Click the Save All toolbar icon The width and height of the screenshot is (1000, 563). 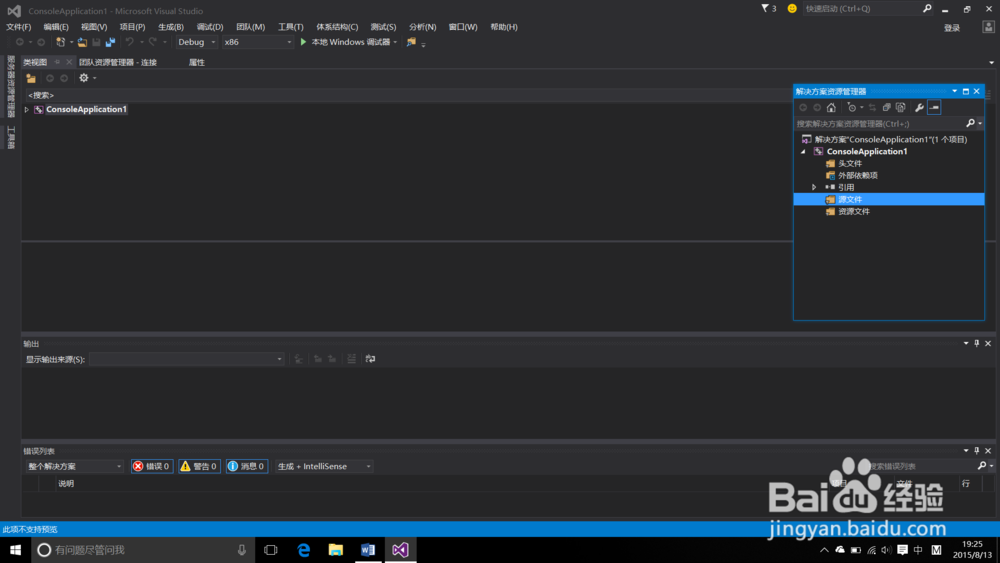pos(110,42)
